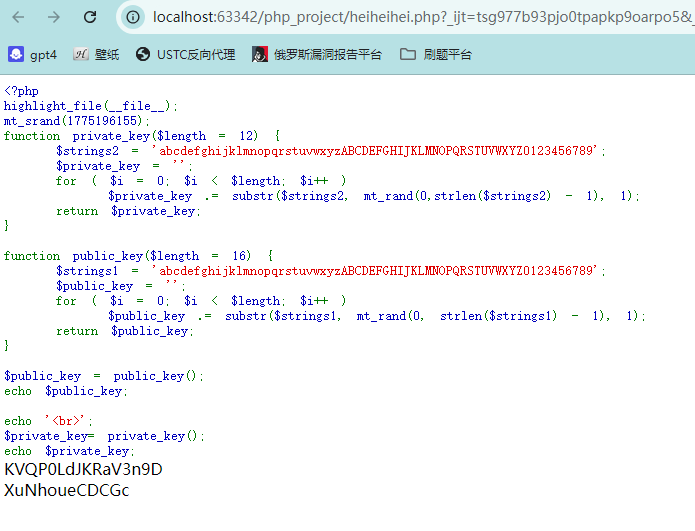This screenshot has height=531, width=695.
Task: Click the private key output XuNhoueCDCGc
Action: 67,490
